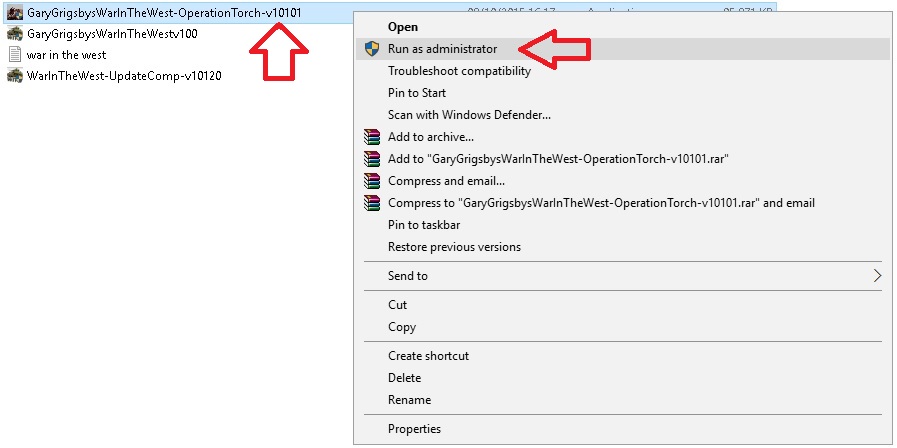Viewport: 897px width, 448px height.
Task: Click the 'war in the west' text document icon
Action: (x=15, y=55)
